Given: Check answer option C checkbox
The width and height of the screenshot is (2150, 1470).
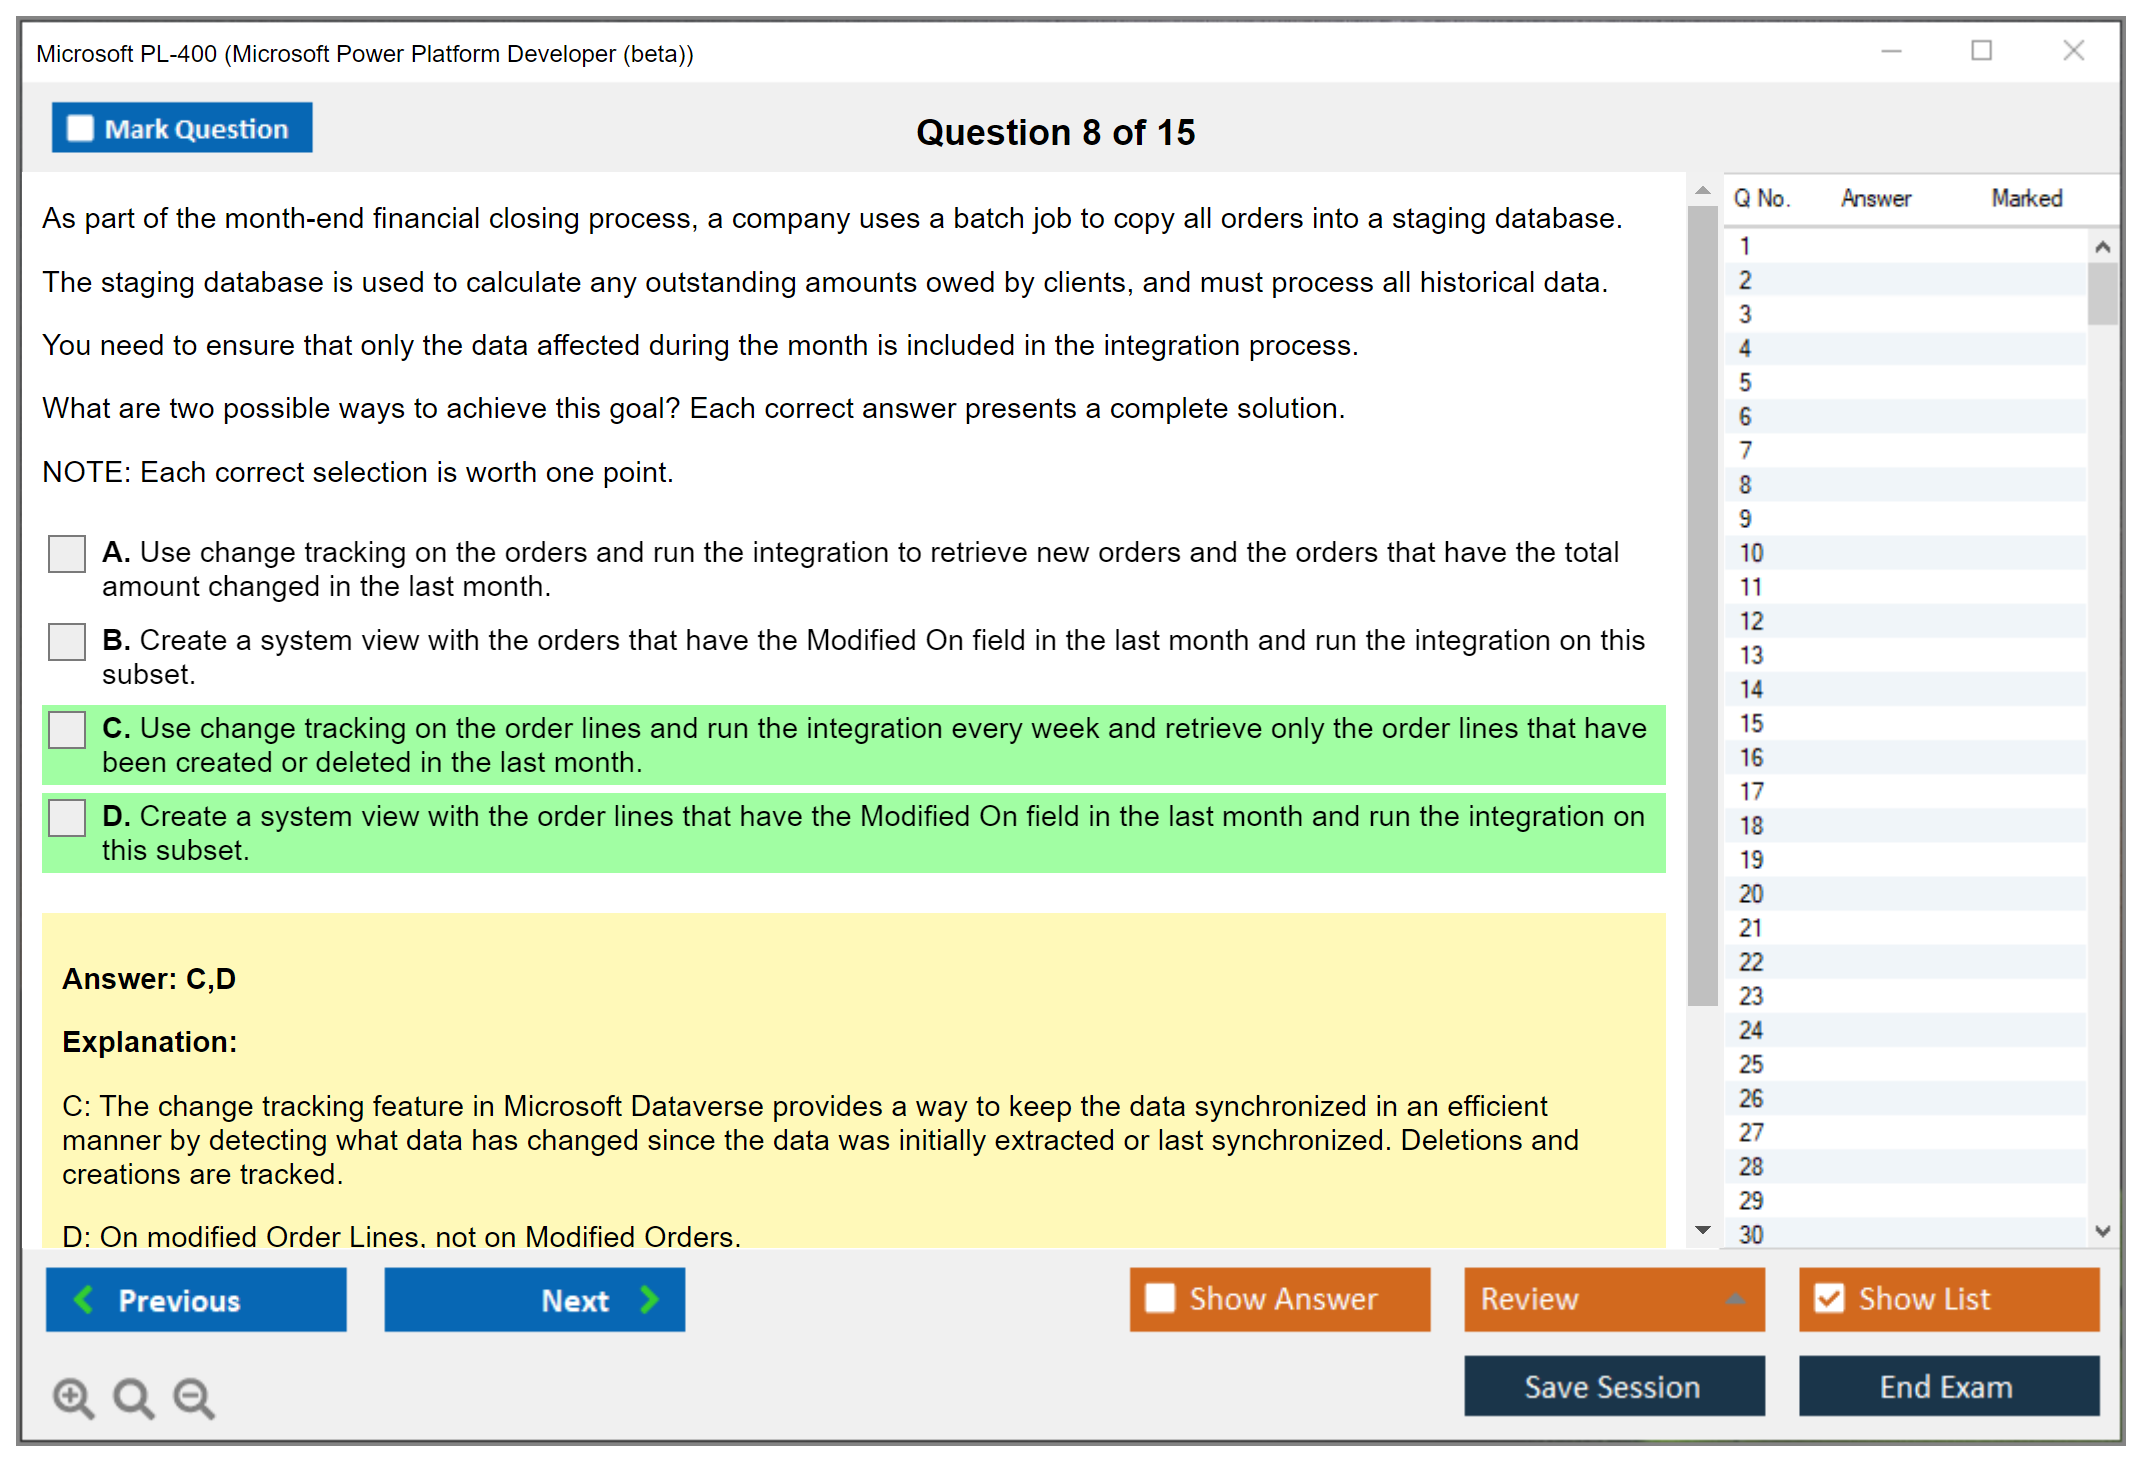Looking at the screenshot, I should [67, 729].
